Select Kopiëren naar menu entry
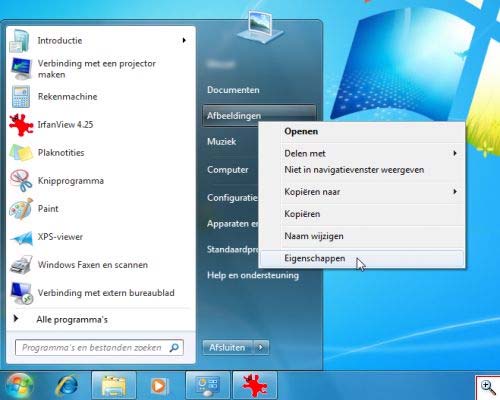Screen dimensions: 500x400 (x=362, y=192)
